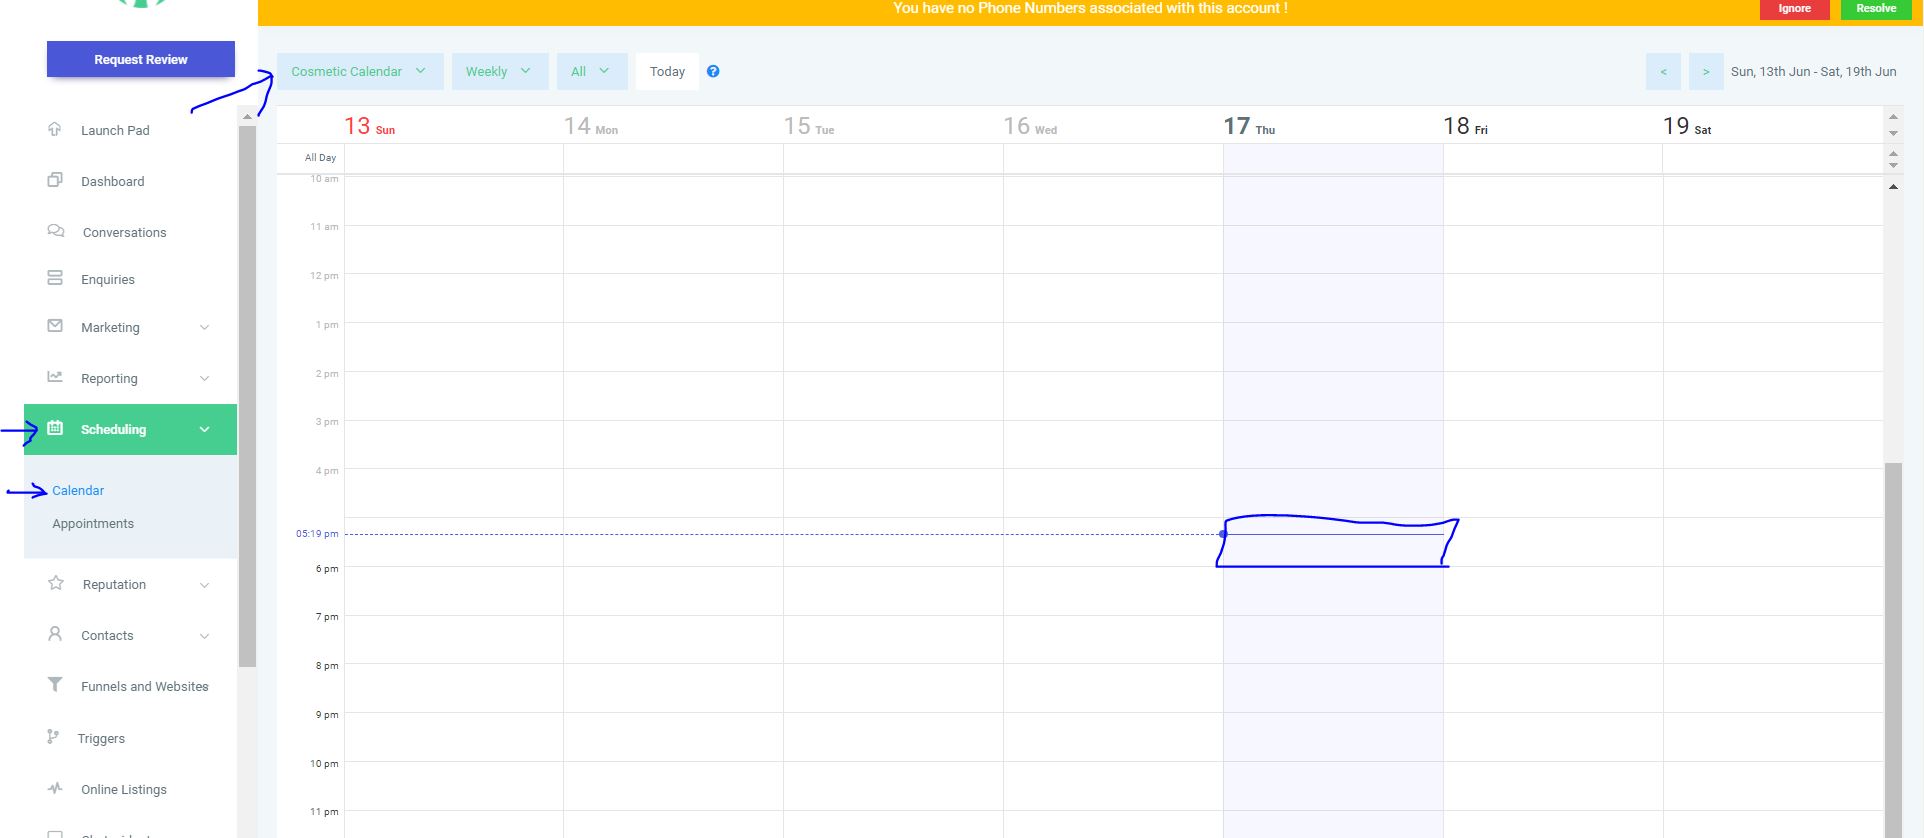
Task: Click the 15 Tue day header
Action: click(x=808, y=126)
